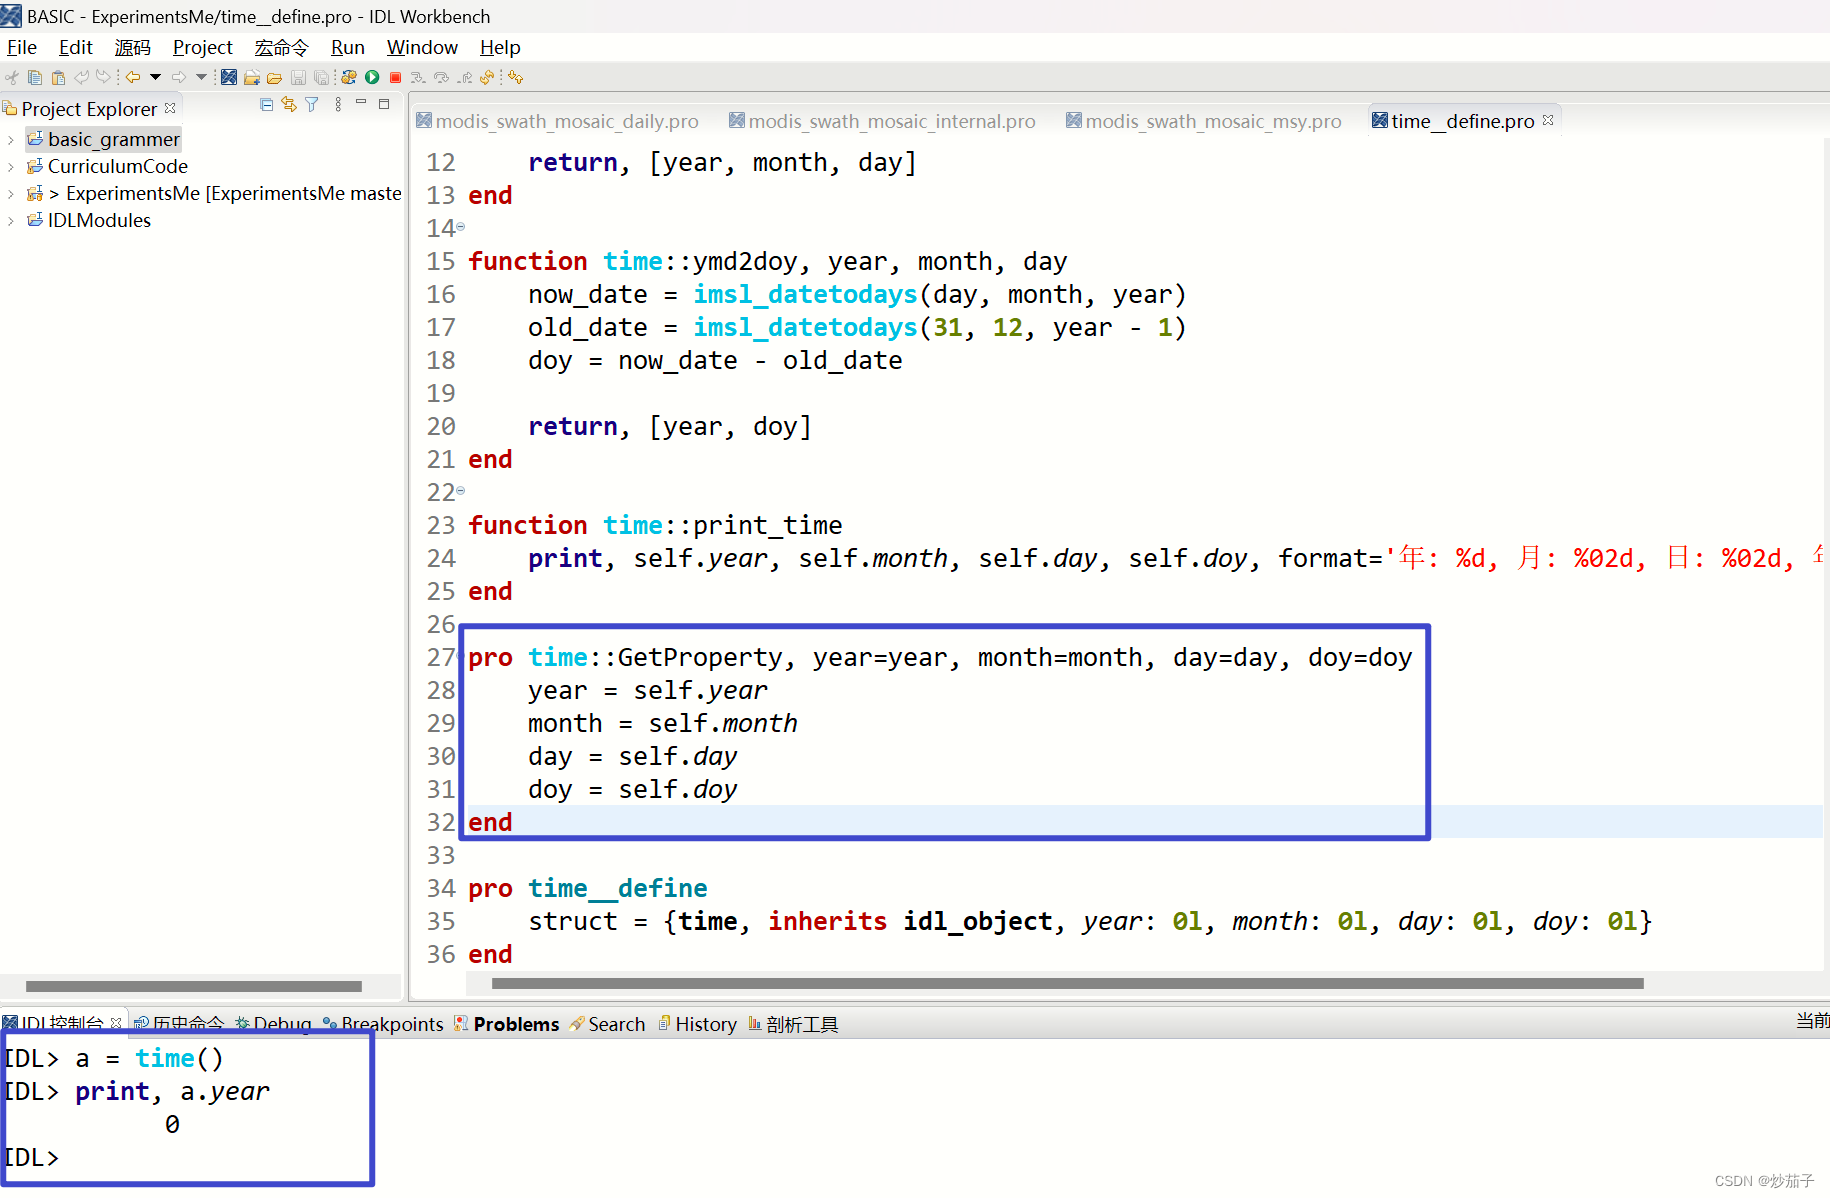The height and width of the screenshot is (1198, 1830).
Task: Click the Forward navigation arrow icon
Action: tap(179, 77)
